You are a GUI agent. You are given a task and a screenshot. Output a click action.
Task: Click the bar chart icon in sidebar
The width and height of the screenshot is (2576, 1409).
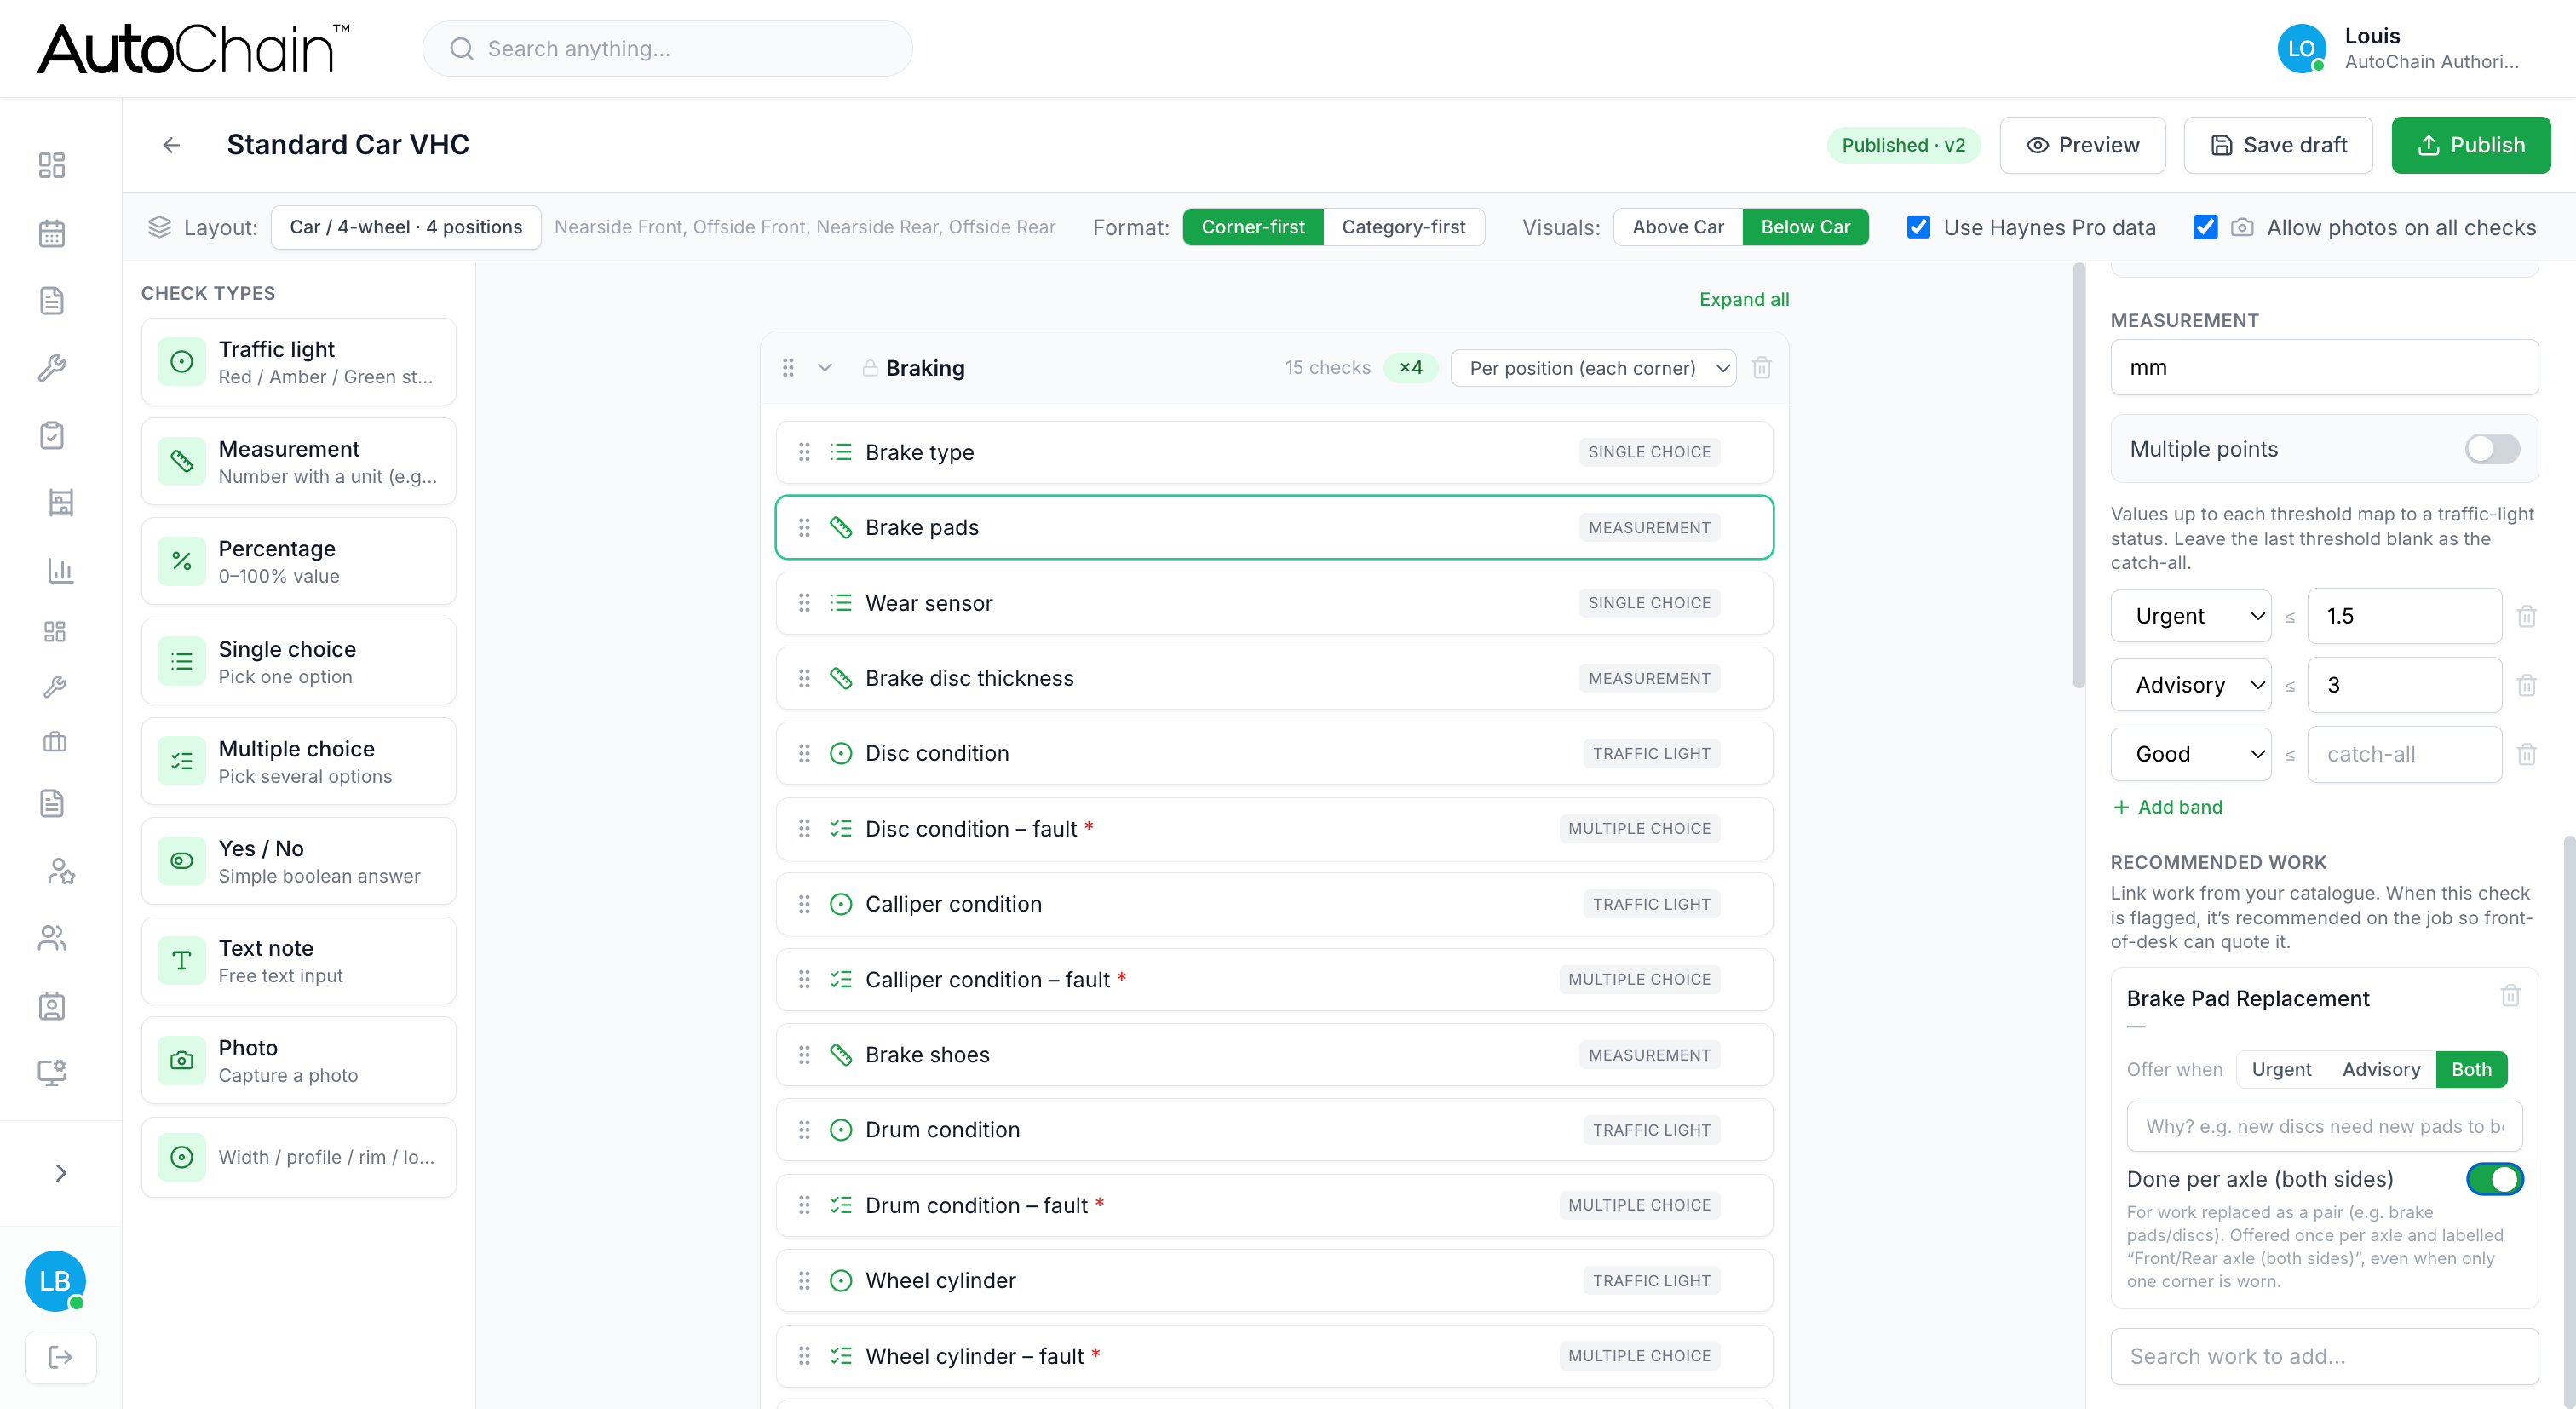pos(60,570)
